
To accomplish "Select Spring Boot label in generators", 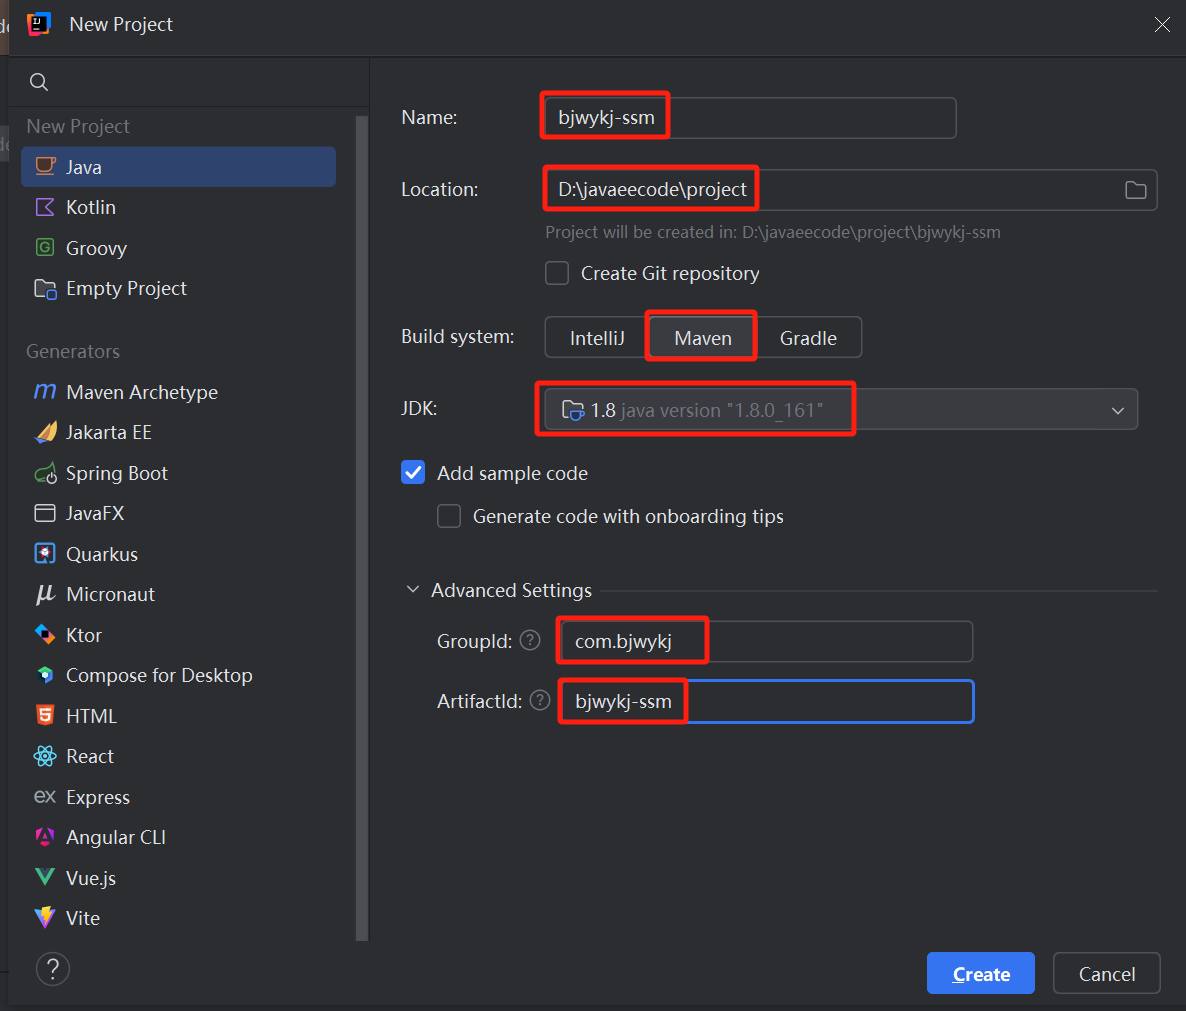I will pos(116,473).
